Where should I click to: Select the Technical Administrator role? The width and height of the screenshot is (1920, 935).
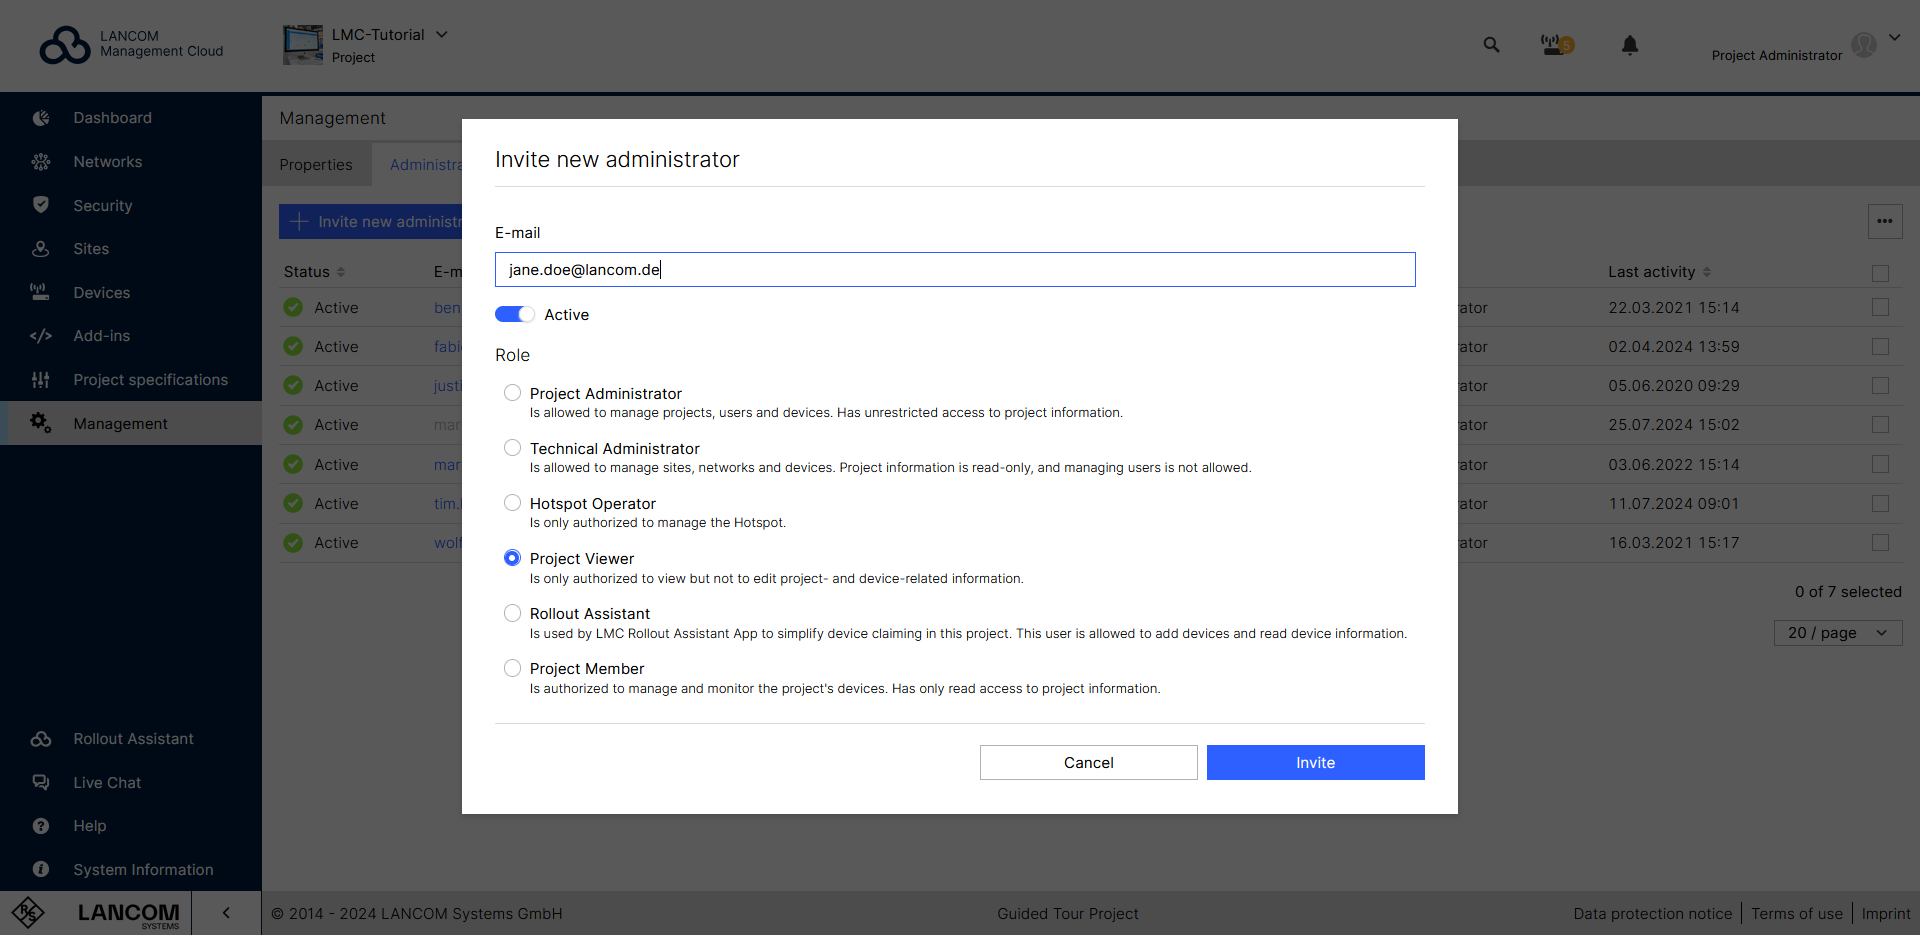click(512, 448)
